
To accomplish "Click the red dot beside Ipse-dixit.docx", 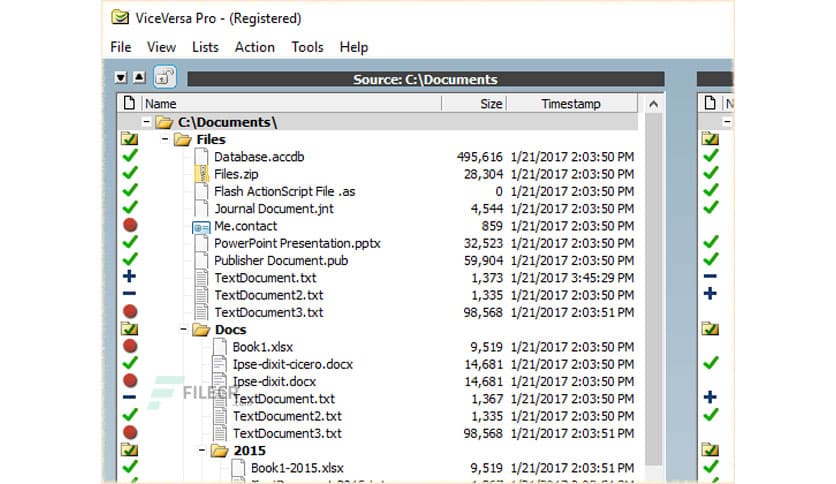I will [x=130, y=381].
